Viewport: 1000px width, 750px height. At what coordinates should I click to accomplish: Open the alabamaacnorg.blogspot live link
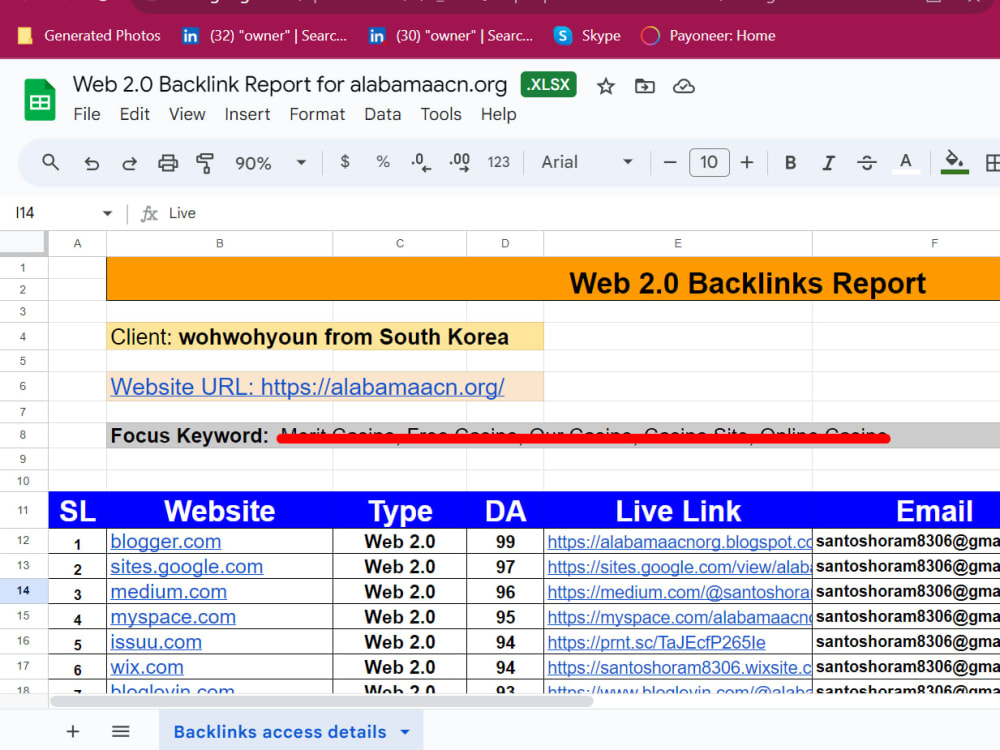click(679, 541)
